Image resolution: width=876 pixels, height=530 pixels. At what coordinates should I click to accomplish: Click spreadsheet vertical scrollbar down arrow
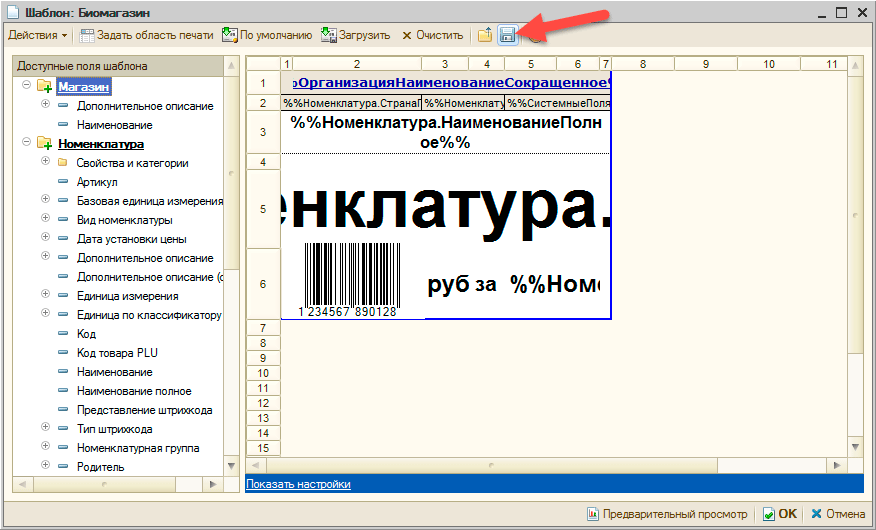855,447
